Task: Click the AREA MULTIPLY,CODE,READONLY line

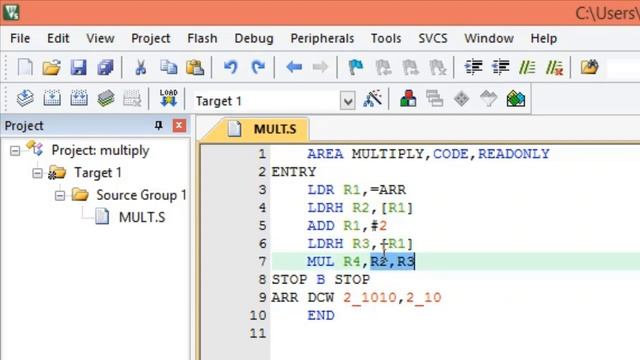Action: coord(428,154)
